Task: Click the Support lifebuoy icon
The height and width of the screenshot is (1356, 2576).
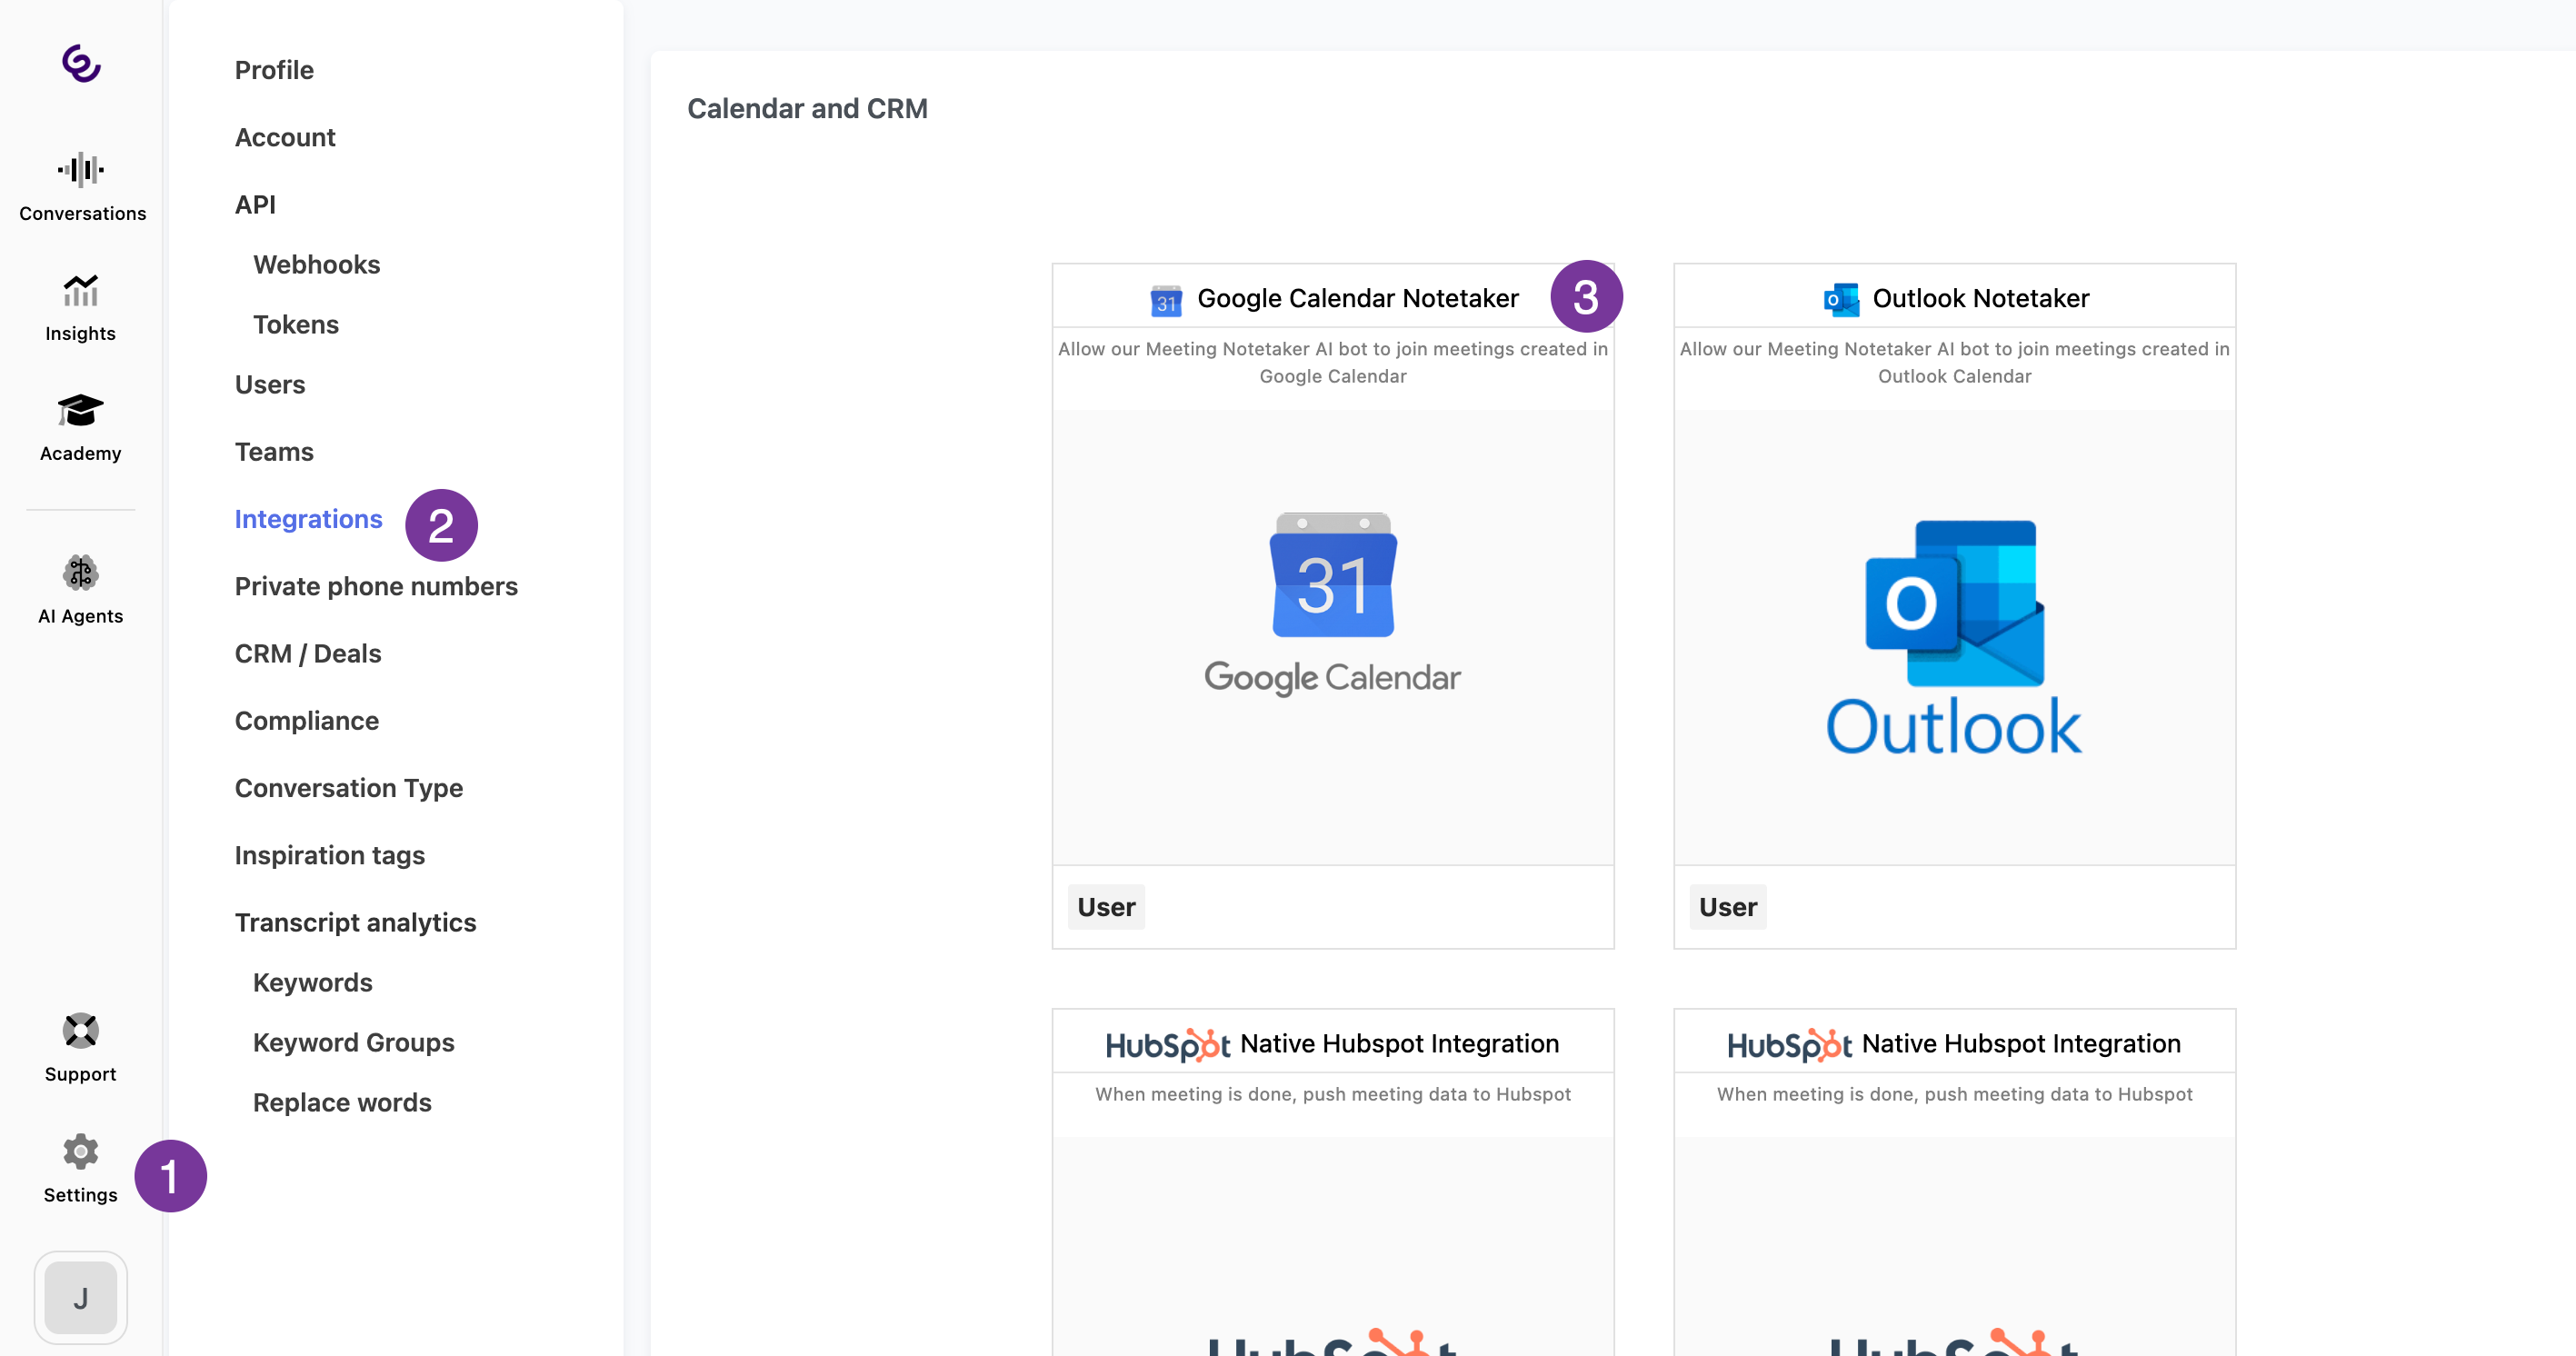Action: [80, 1031]
